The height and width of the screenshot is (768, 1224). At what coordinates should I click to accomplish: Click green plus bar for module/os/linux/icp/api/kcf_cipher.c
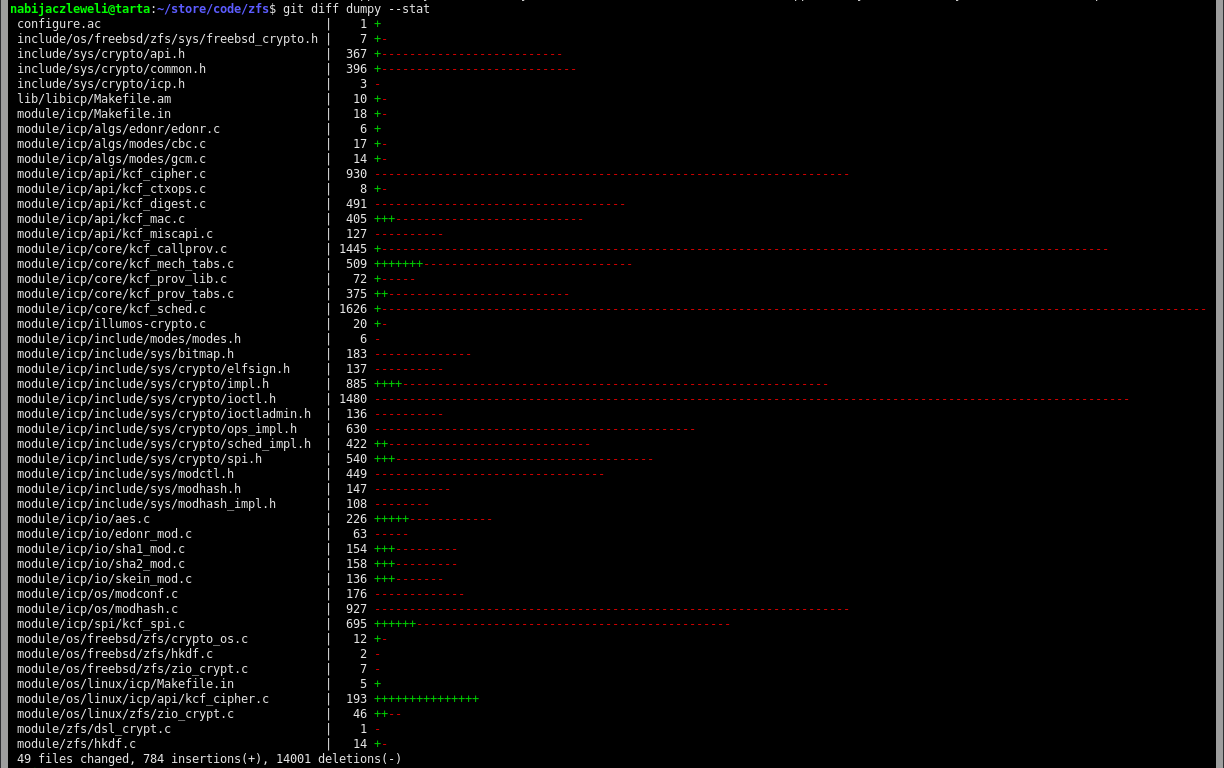(426, 699)
